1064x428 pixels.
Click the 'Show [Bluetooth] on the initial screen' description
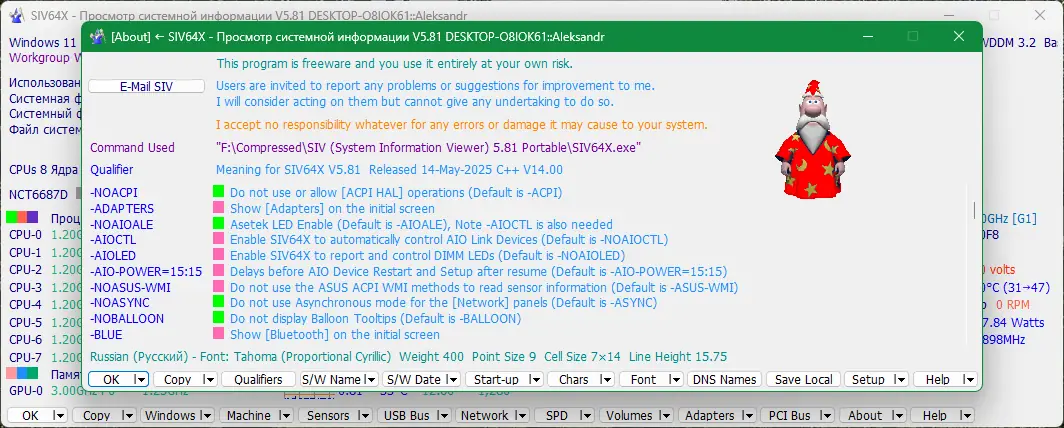click(x=335, y=334)
